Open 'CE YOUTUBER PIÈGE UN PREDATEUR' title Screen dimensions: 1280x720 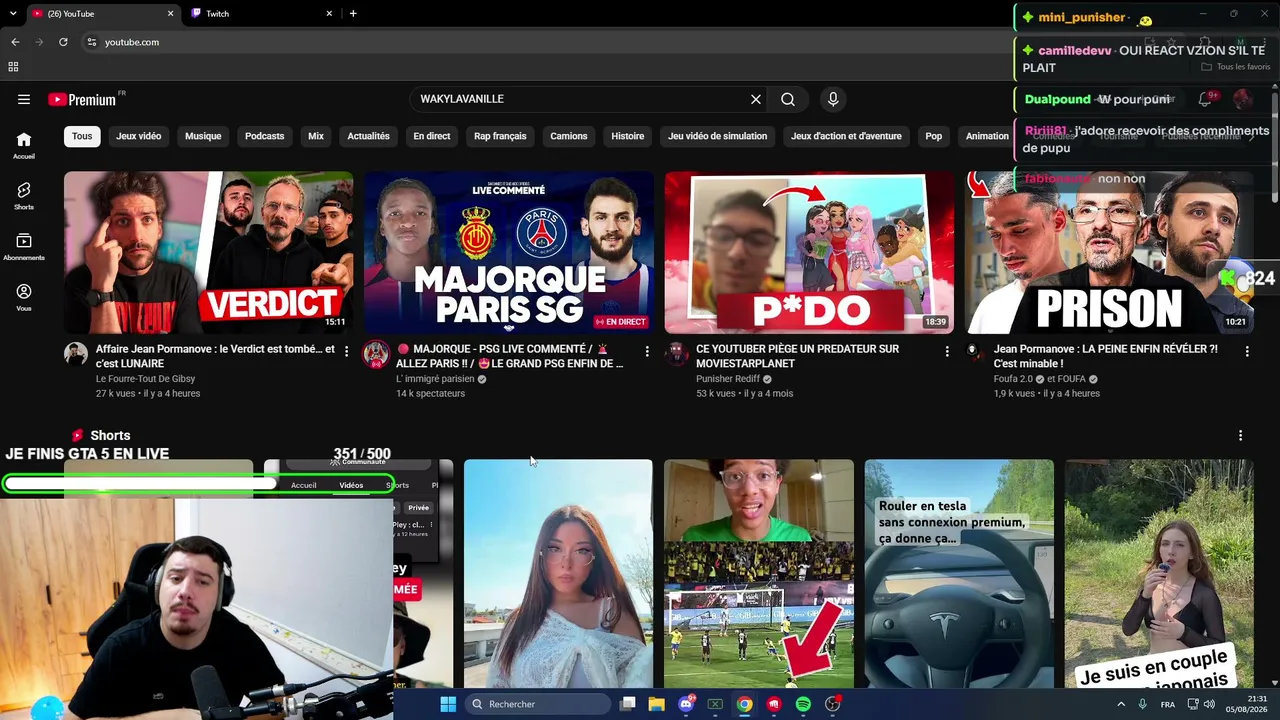click(798, 356)
